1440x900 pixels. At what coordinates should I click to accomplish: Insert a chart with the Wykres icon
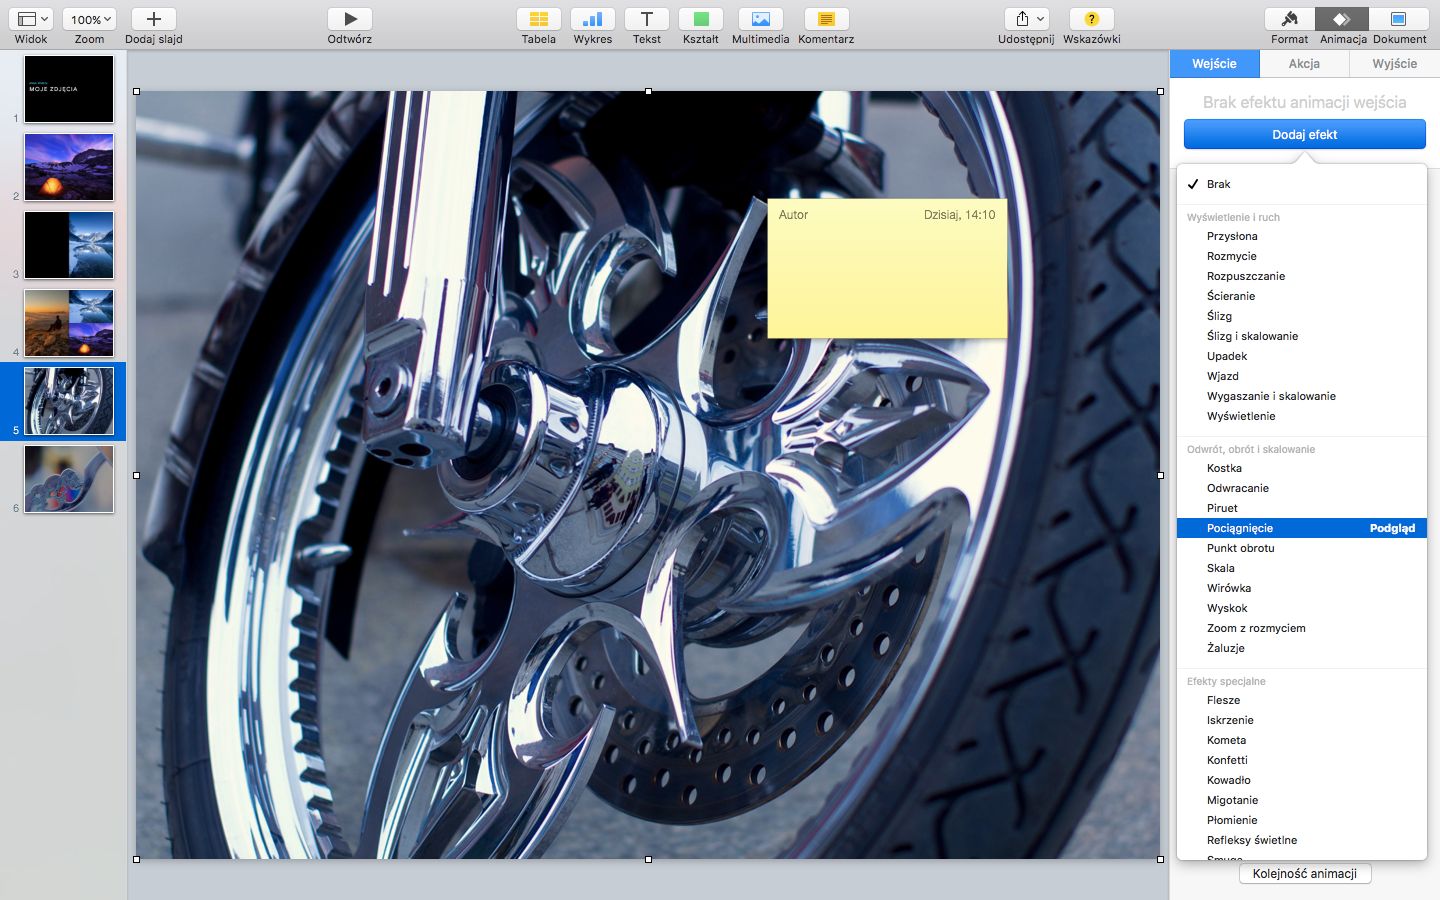click(592, 19)
